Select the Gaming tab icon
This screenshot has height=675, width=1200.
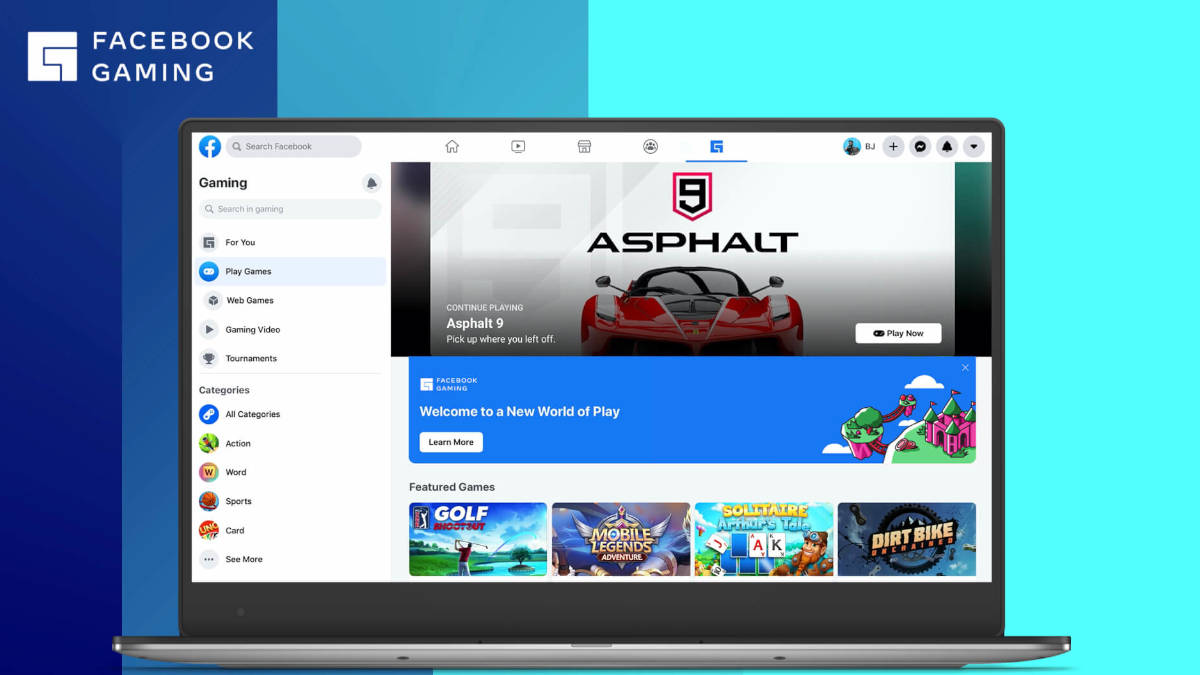click(716, 146)
